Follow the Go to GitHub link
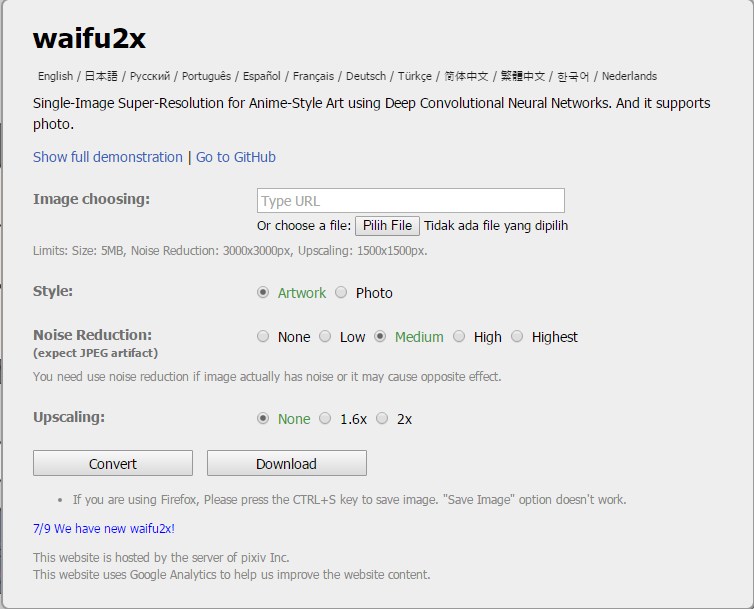The width and height of the screenshot is (754, 609). 236,157
